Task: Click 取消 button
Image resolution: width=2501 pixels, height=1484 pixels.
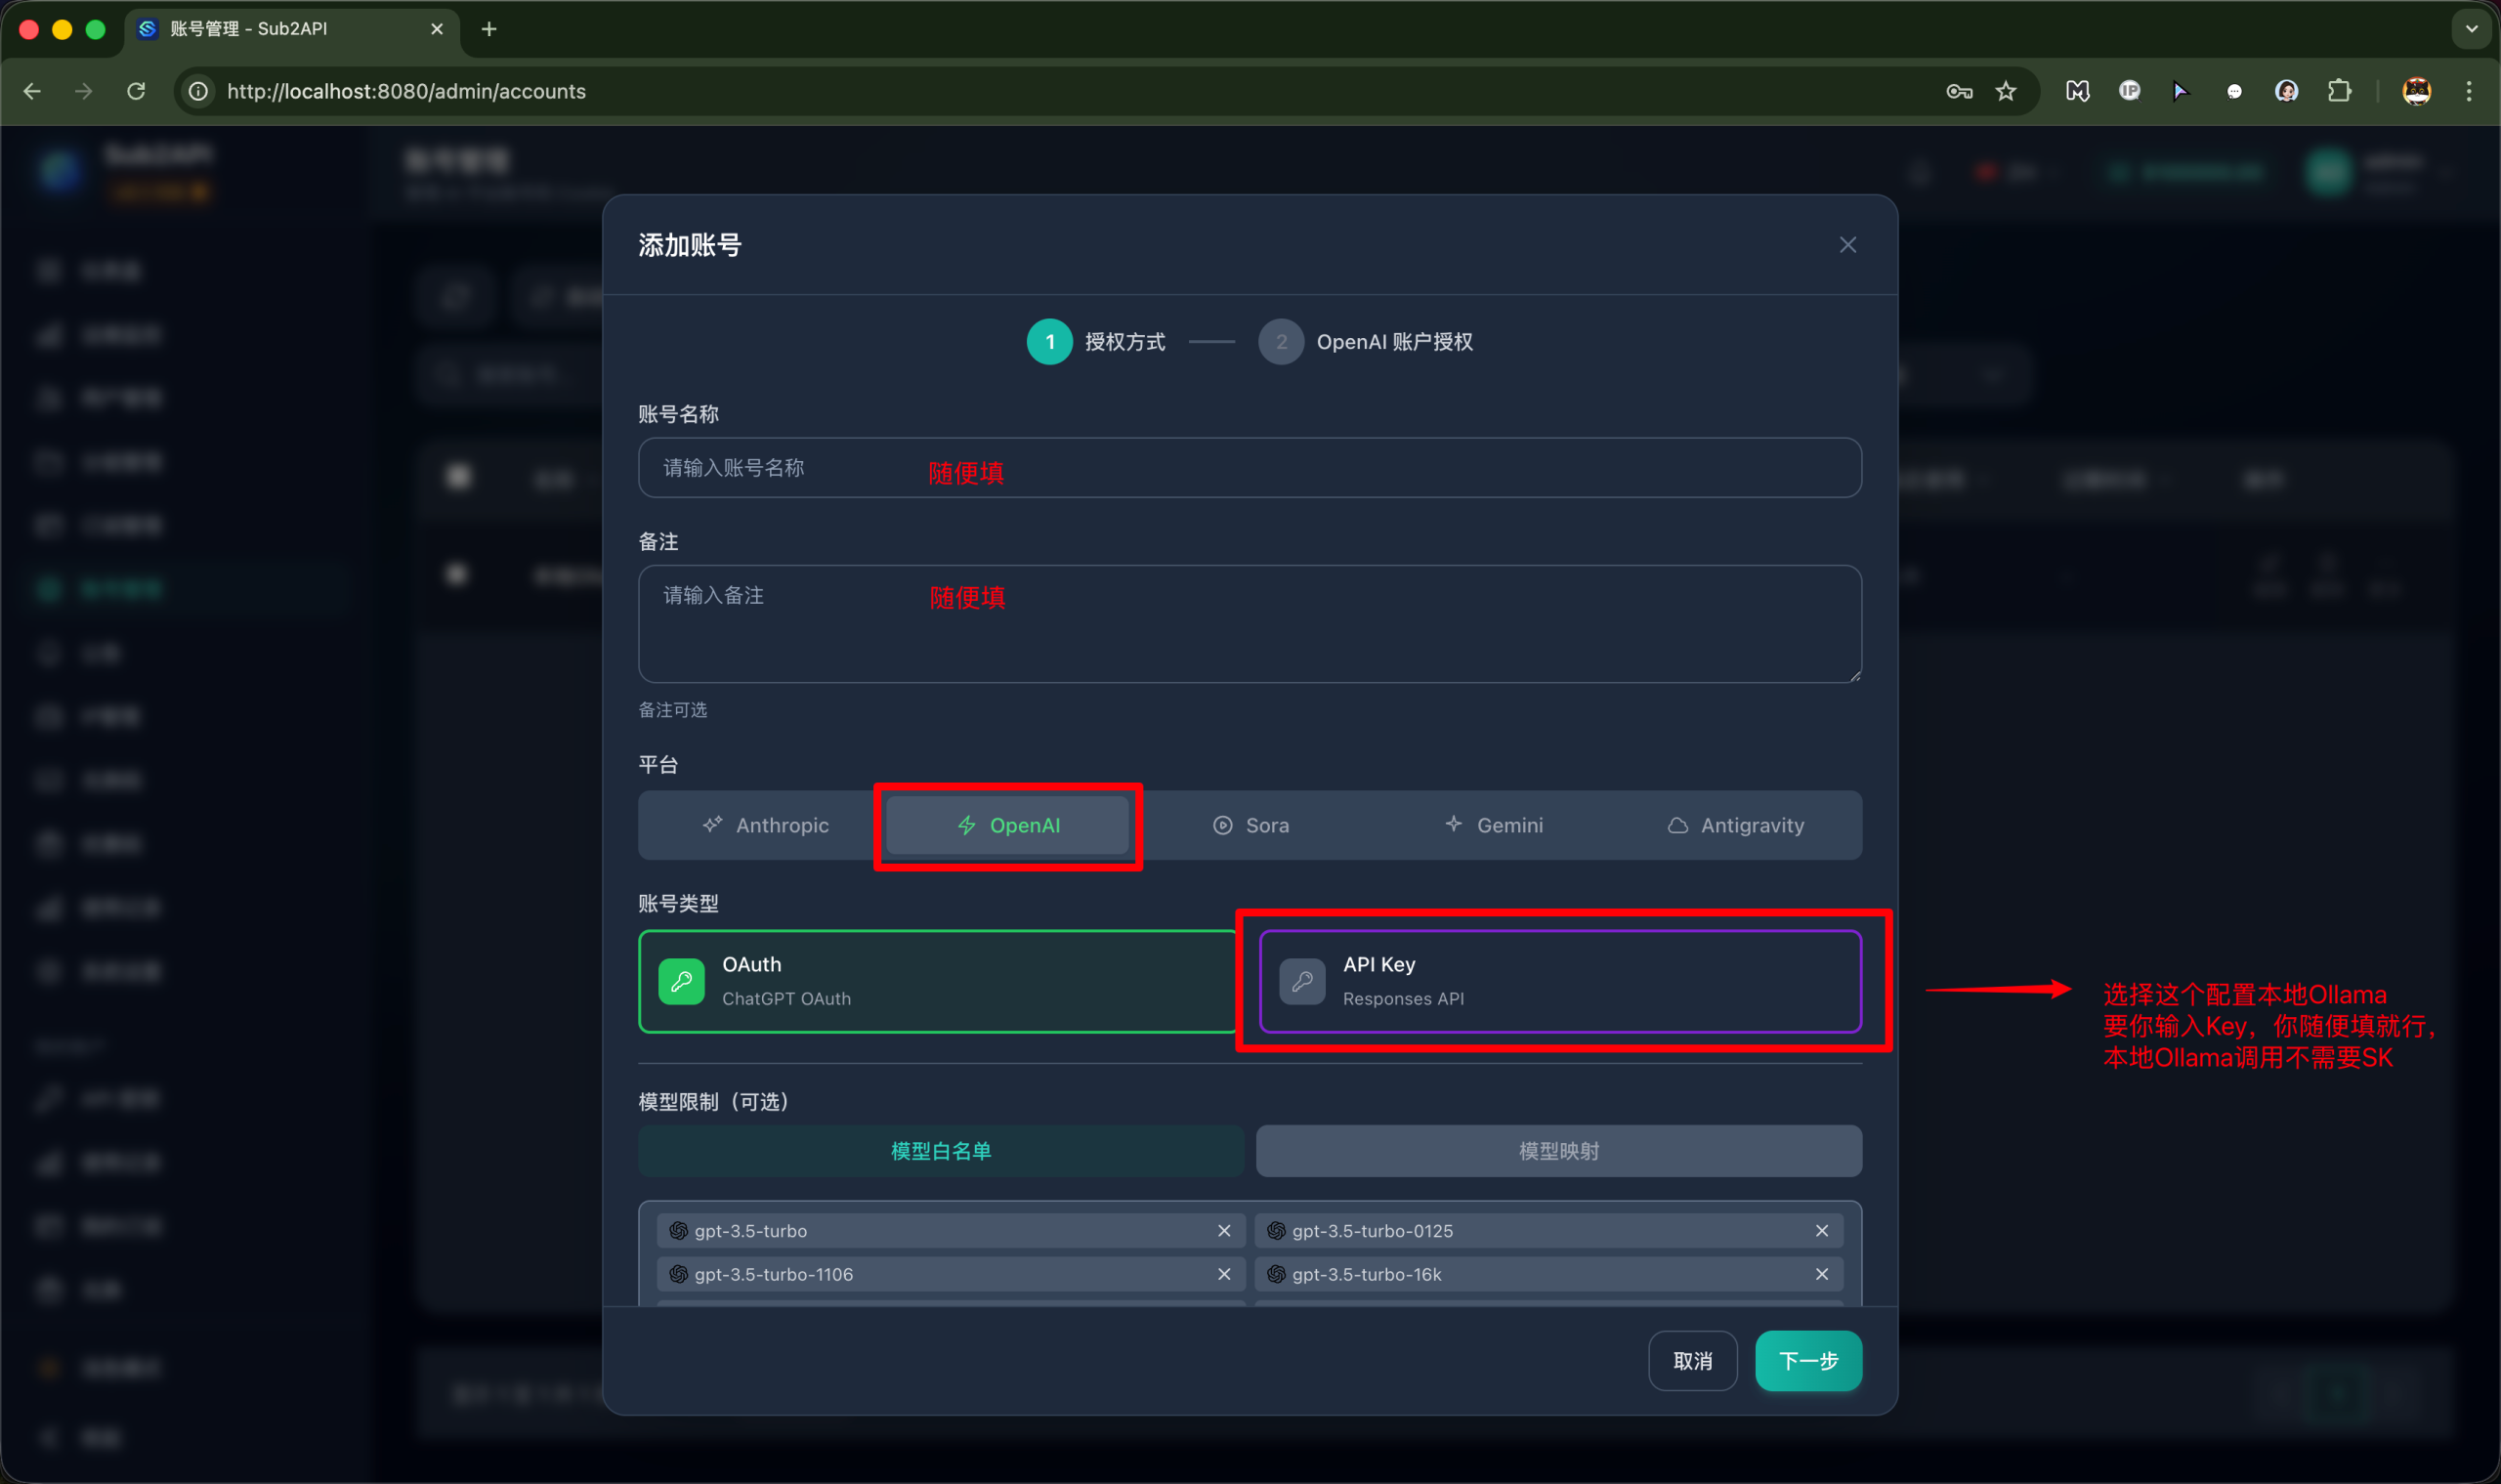Action: pos(1692,1361)
